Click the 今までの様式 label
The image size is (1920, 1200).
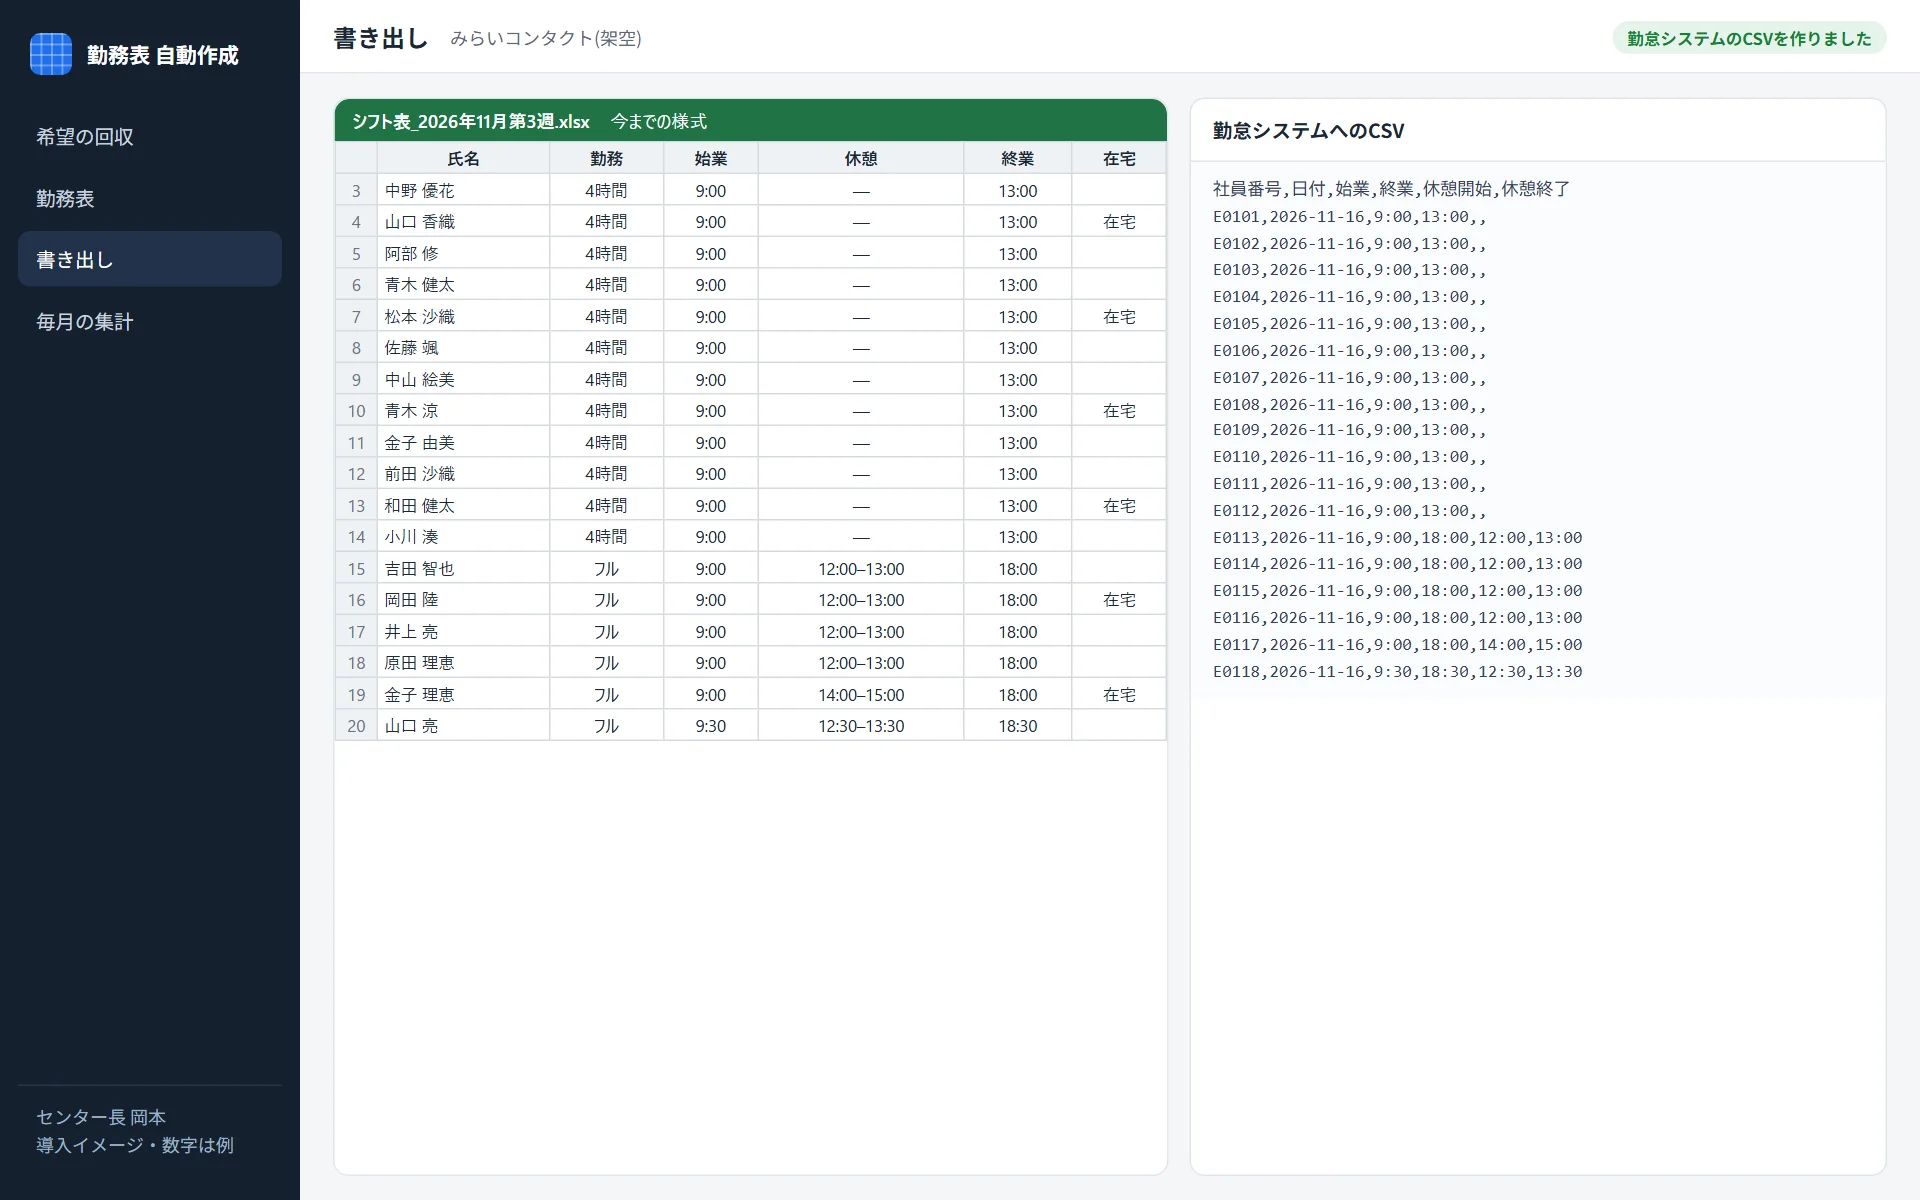click(658, 121)
